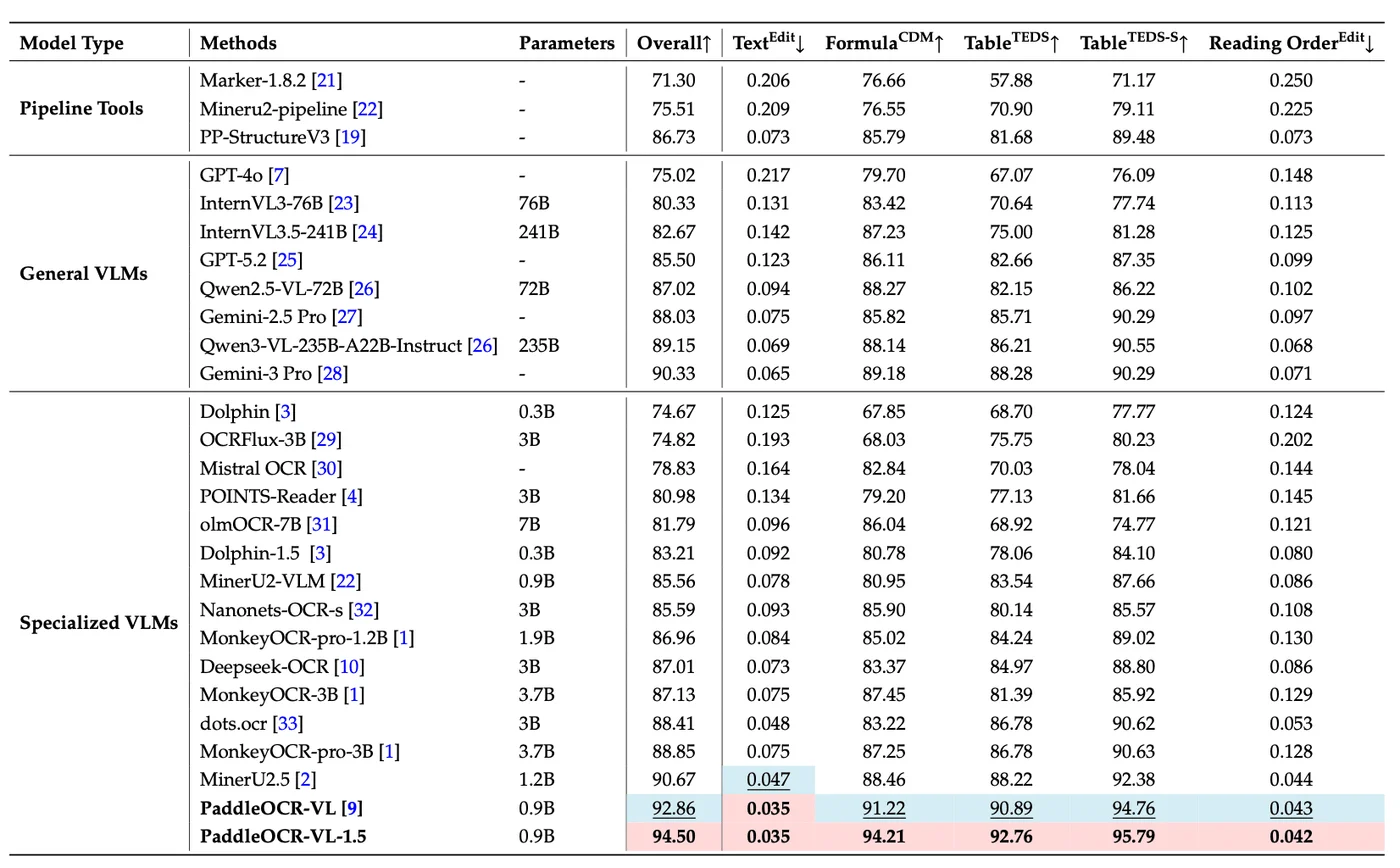Click the 'Deepseek-OCR' method name

266,666
